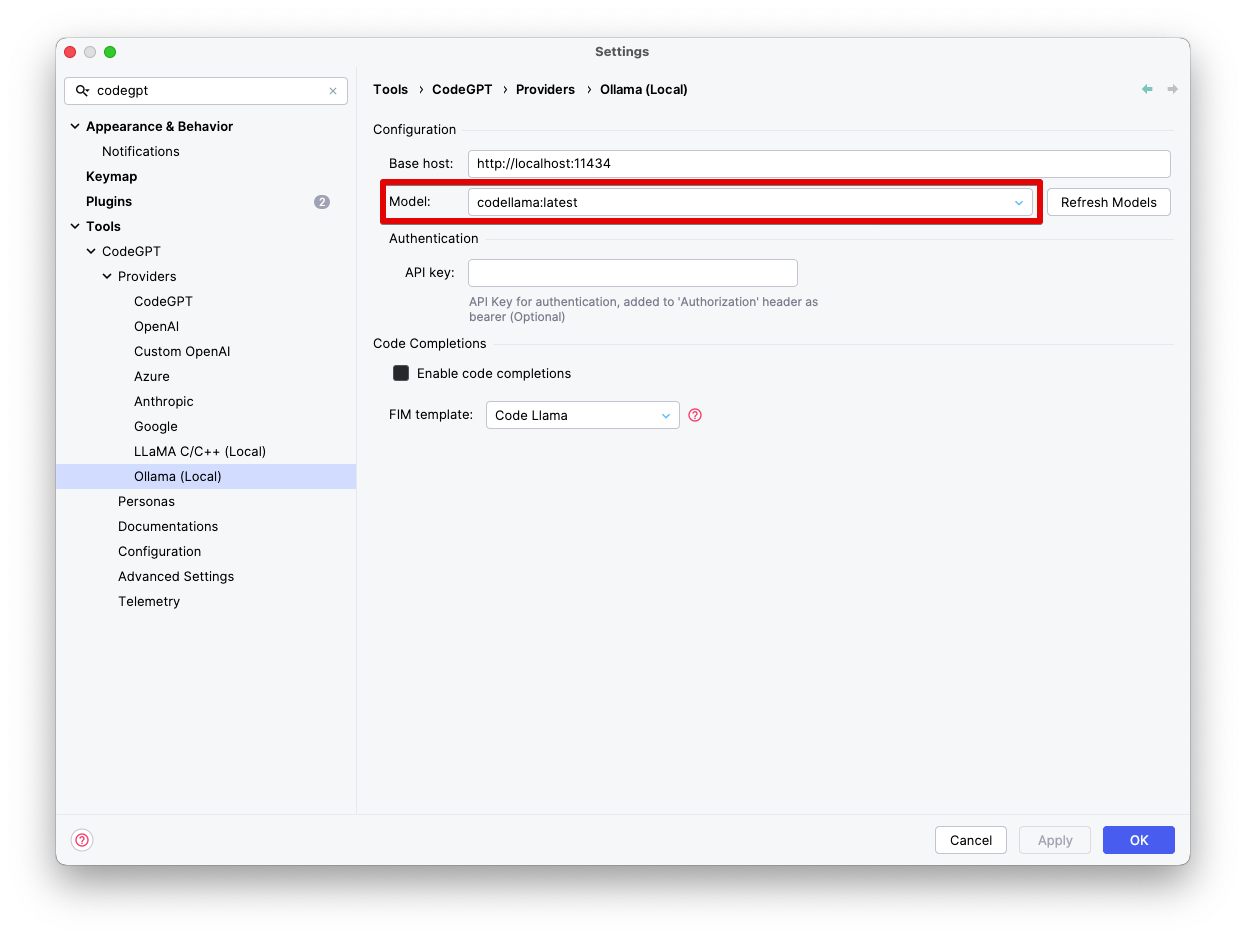Open the Model dropdown codellama:latest
The width and height of the screenshot is (1246, 939).
750,202
